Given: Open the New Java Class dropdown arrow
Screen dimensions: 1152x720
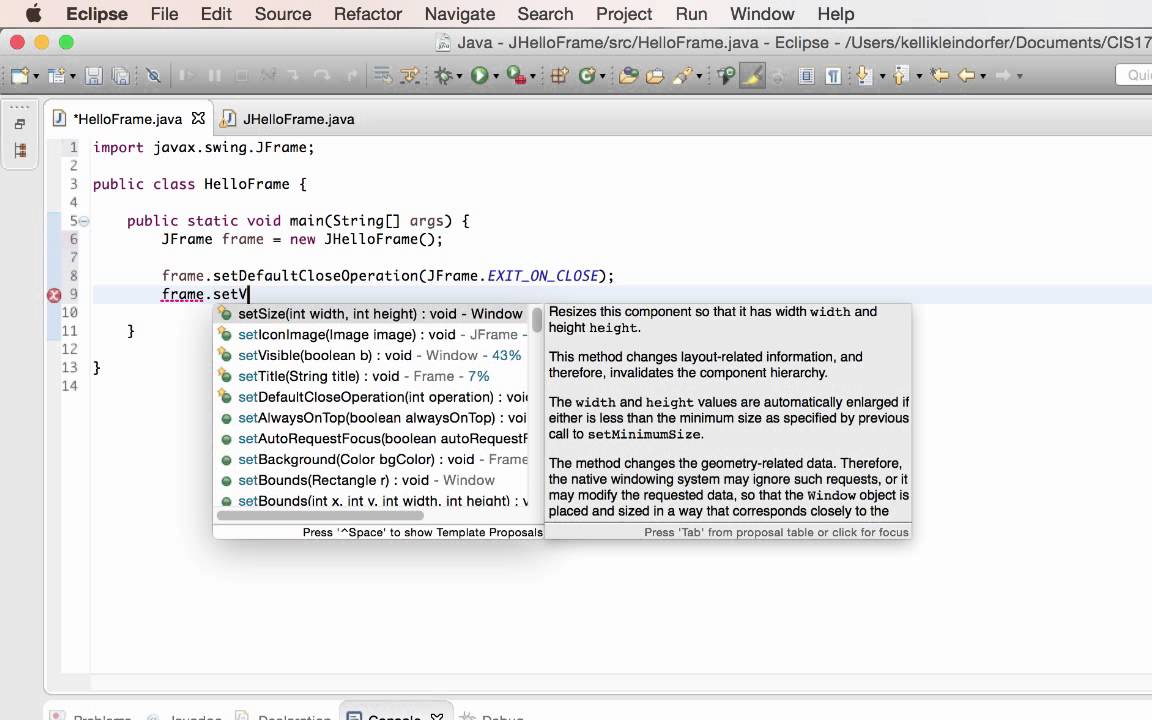Looking at the screenshot, I should coord(602,76).
